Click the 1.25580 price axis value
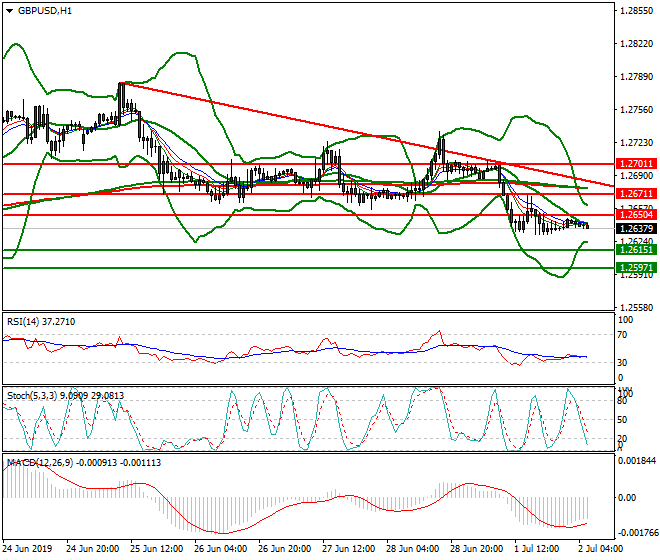Image resolution: width=660 pixels, height=560 pixels. (x=637, y=308)
